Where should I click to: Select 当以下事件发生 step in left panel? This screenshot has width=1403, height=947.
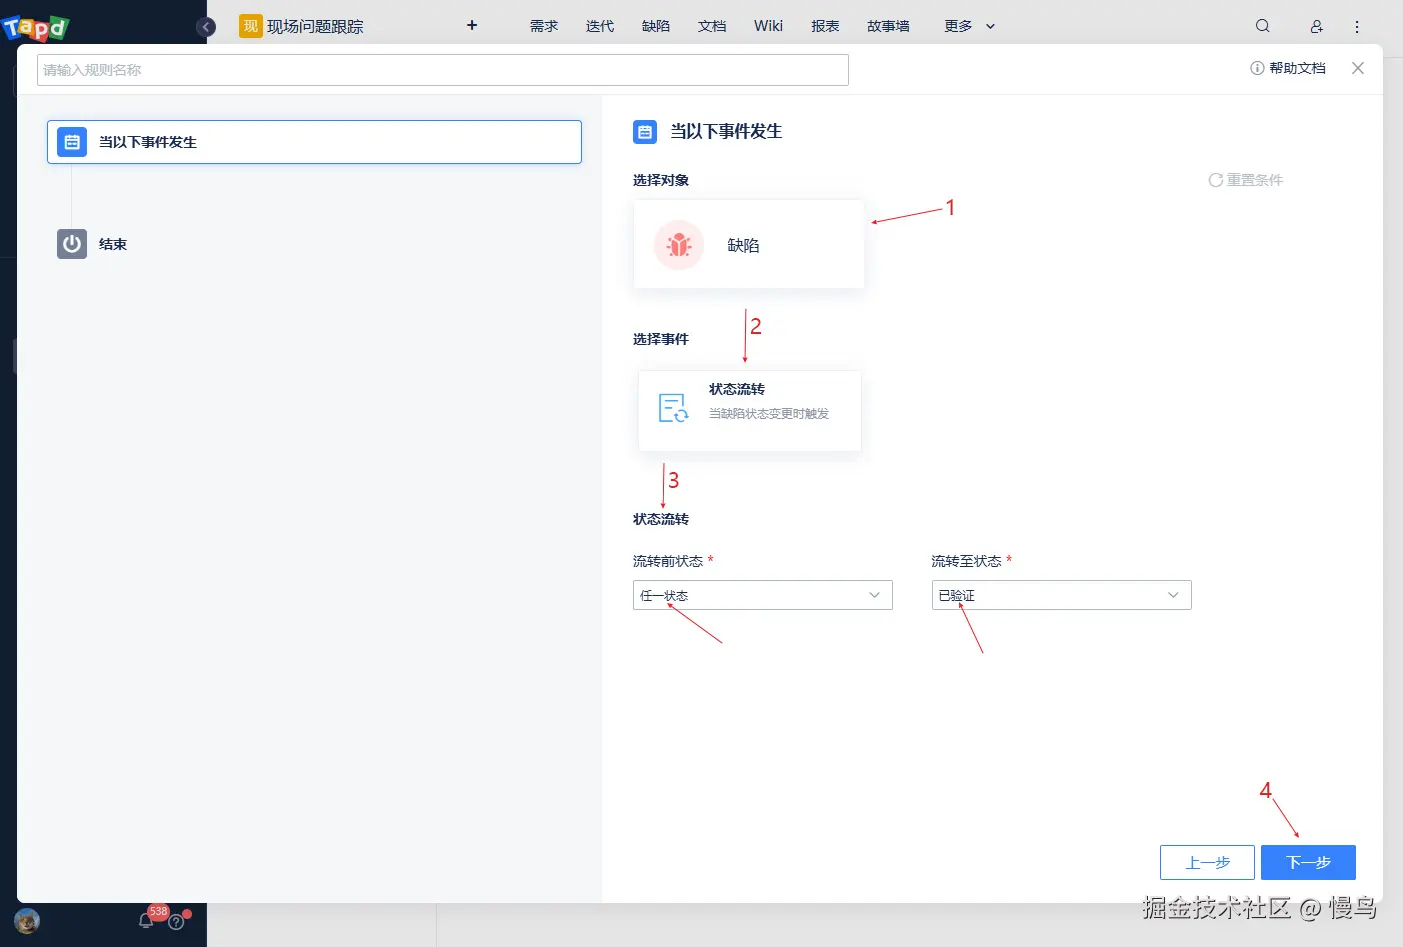pos(314,142)
